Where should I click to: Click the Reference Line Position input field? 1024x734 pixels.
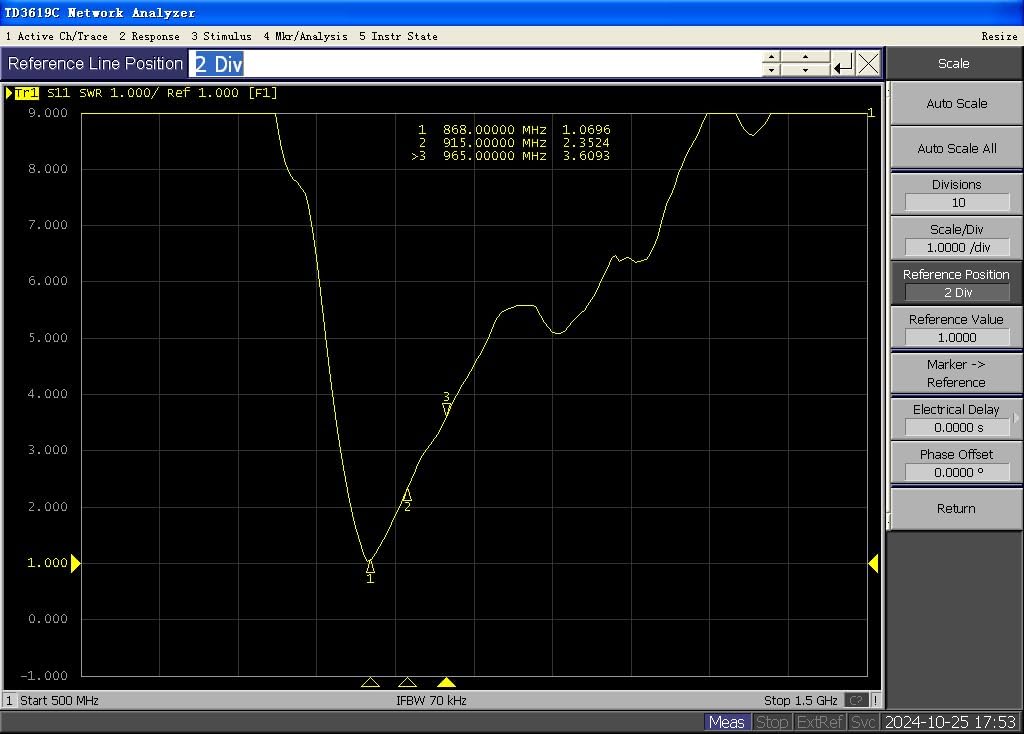476,64
